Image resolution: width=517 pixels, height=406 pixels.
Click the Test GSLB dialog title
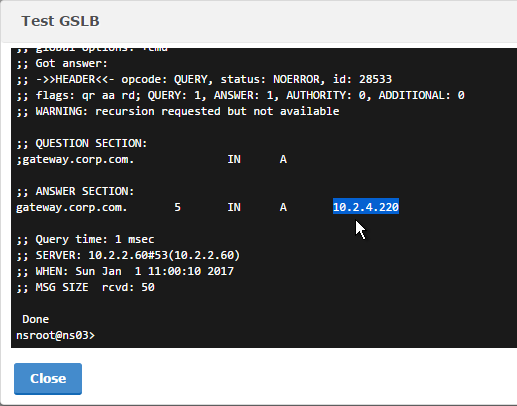coord(60,21)
